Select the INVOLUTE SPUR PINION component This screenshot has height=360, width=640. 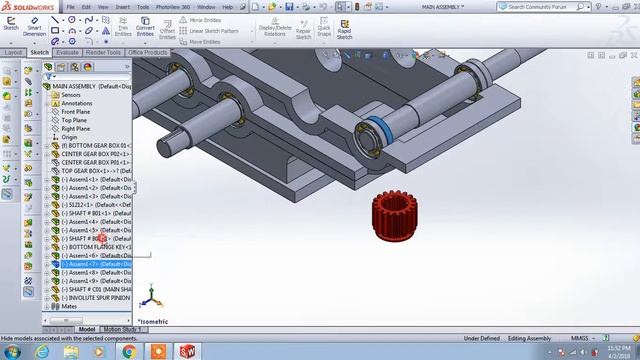tap(96, 298)
